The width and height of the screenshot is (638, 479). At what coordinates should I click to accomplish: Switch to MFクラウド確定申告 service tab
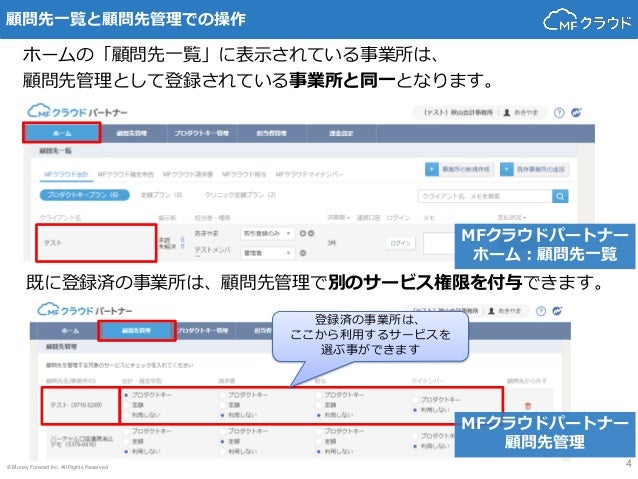[125, 175]
